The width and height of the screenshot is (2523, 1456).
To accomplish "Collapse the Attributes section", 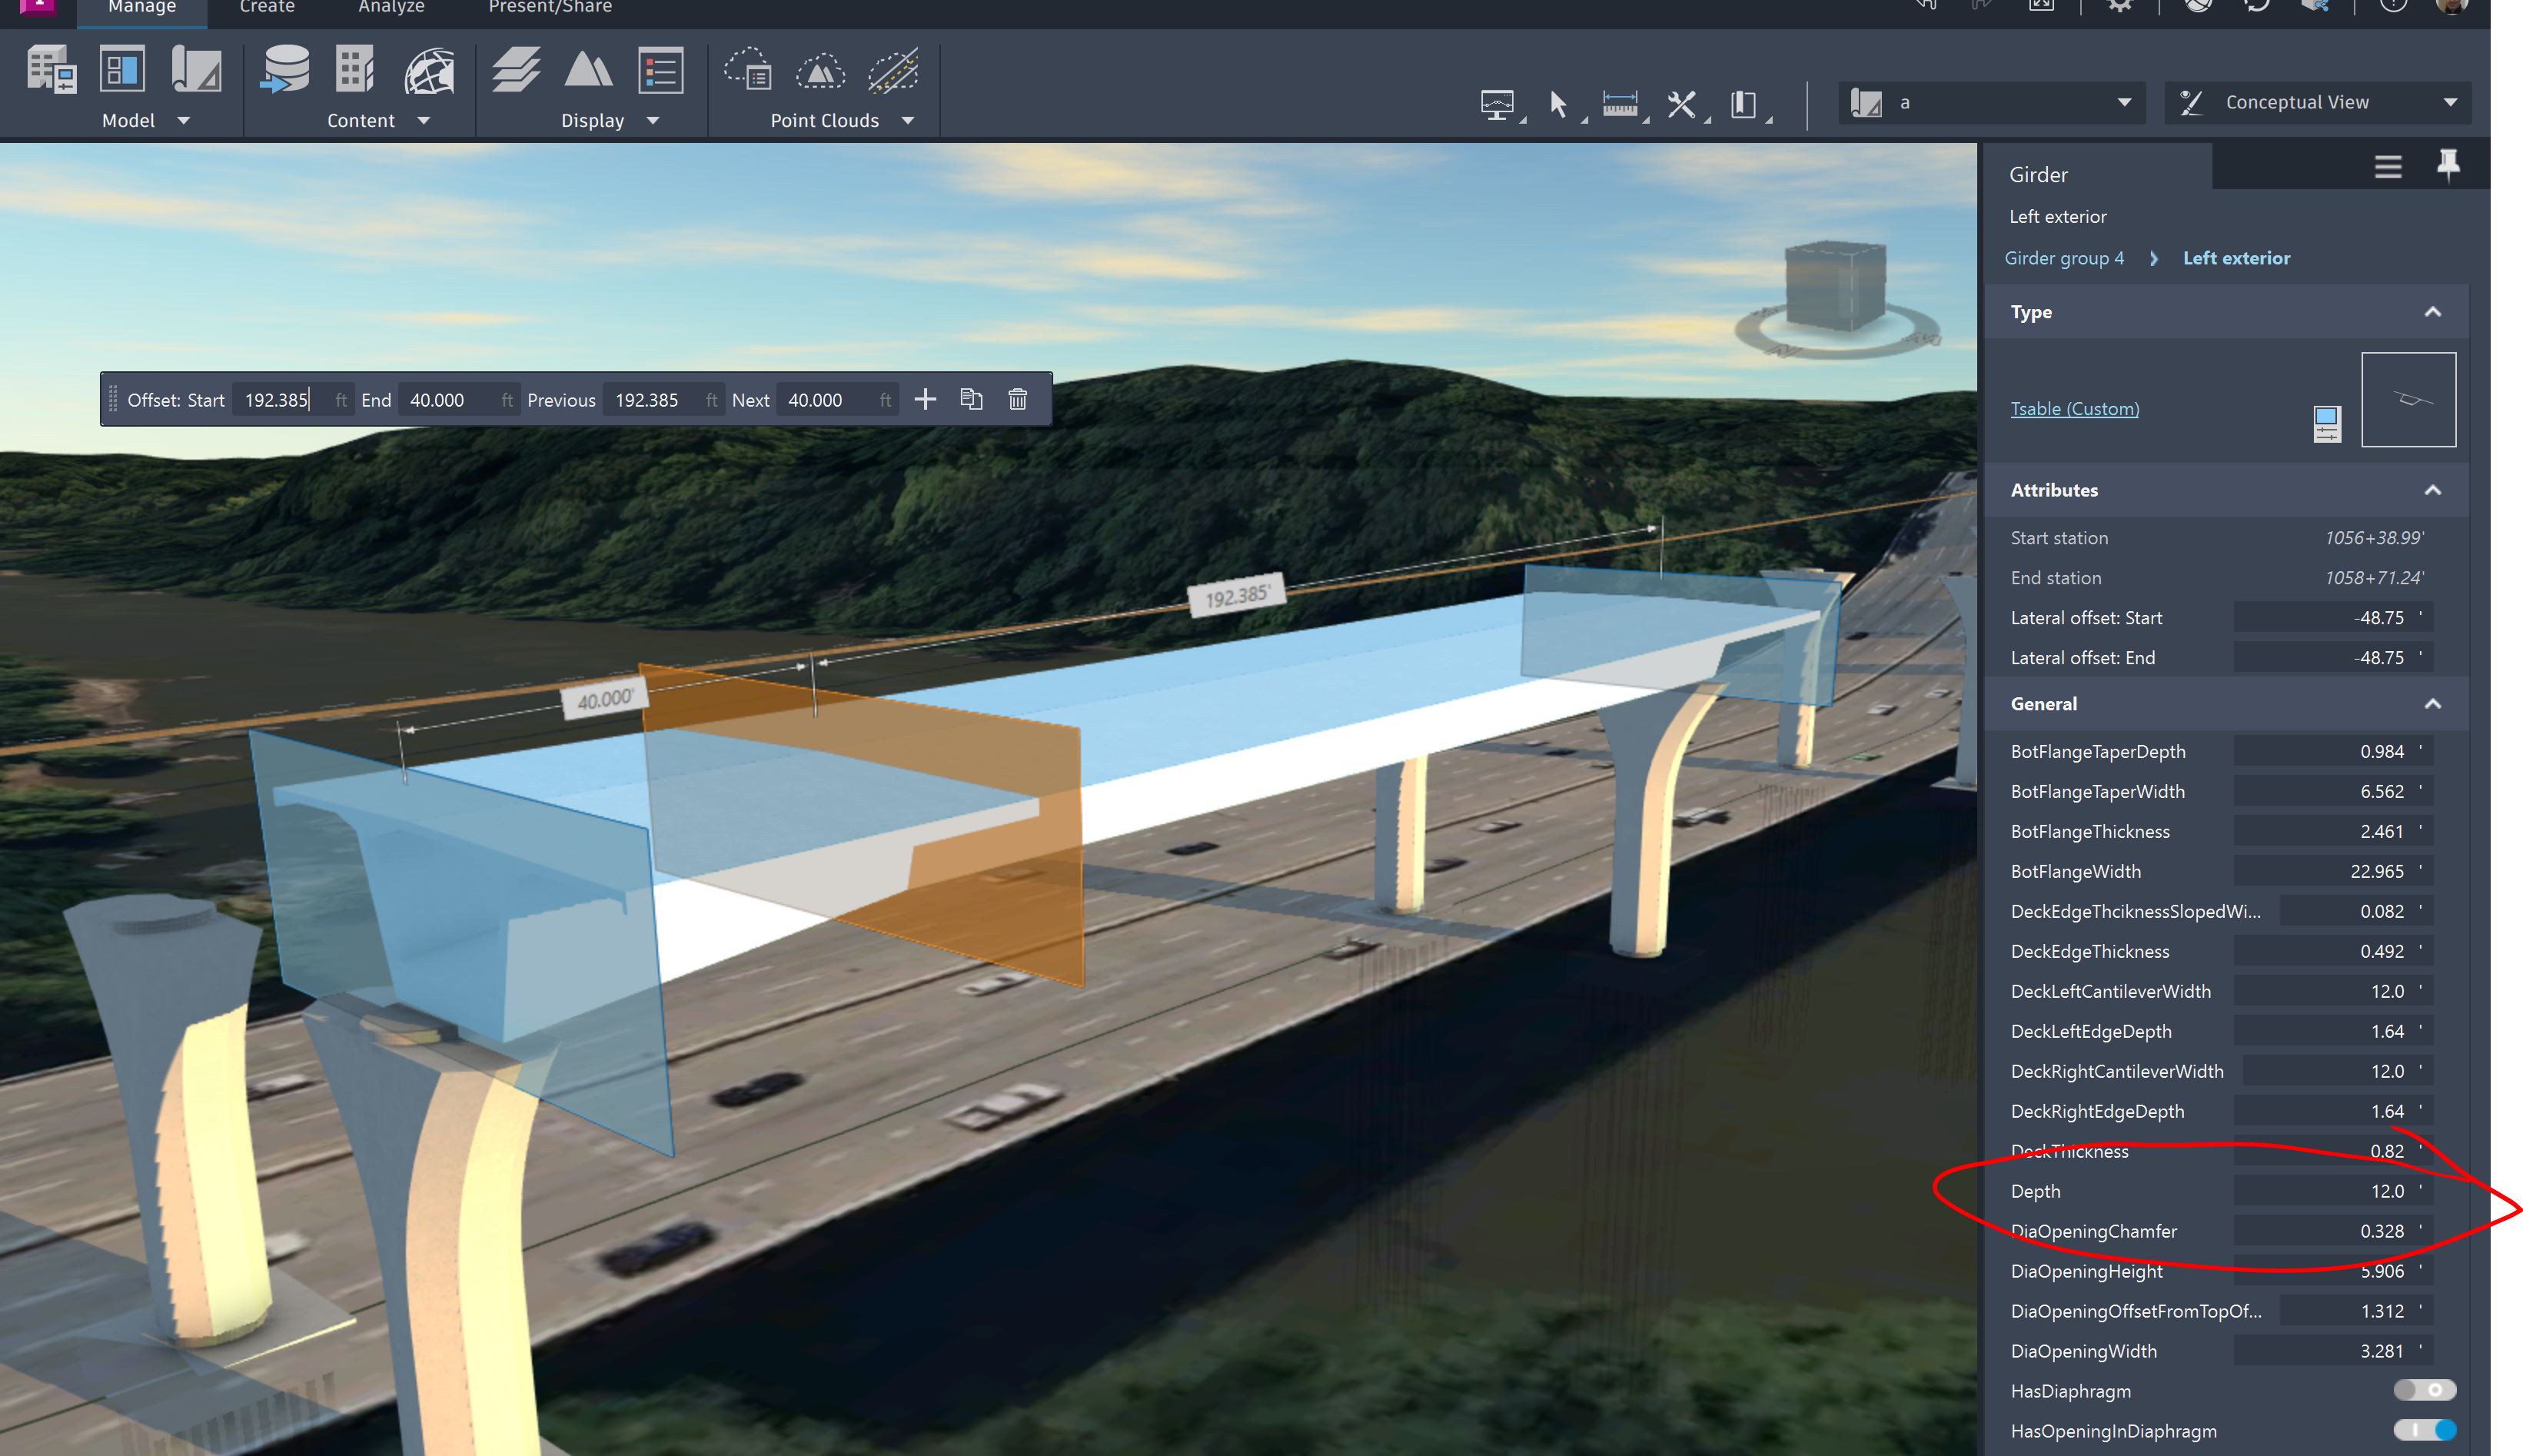I will pos(2432,490).
